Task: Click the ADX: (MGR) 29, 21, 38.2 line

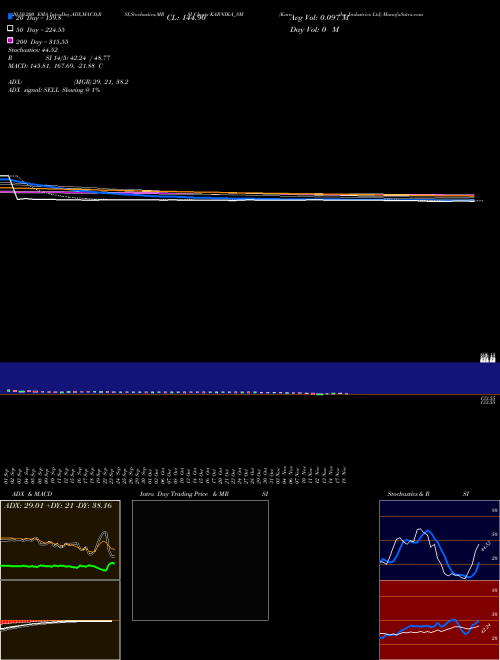Action: click(x=68, y=82)
